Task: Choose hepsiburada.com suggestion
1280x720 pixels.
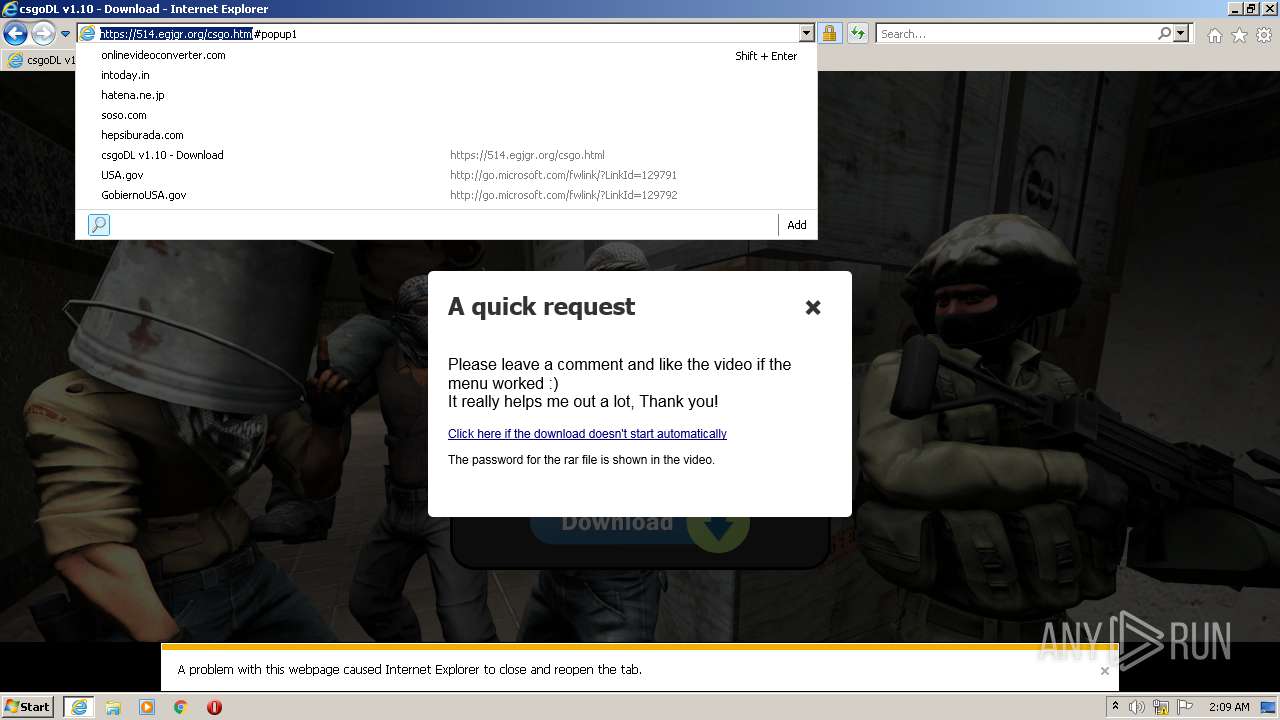Action: click(446, 135)
